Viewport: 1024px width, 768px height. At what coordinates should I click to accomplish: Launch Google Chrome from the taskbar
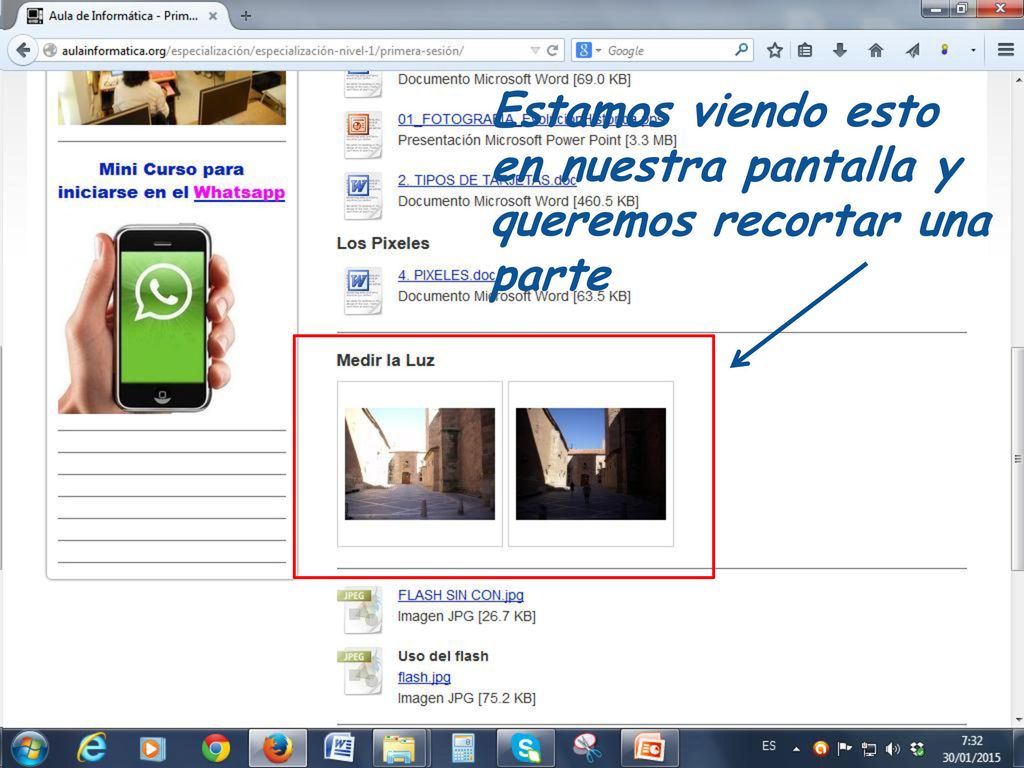(x=216, y=748)
